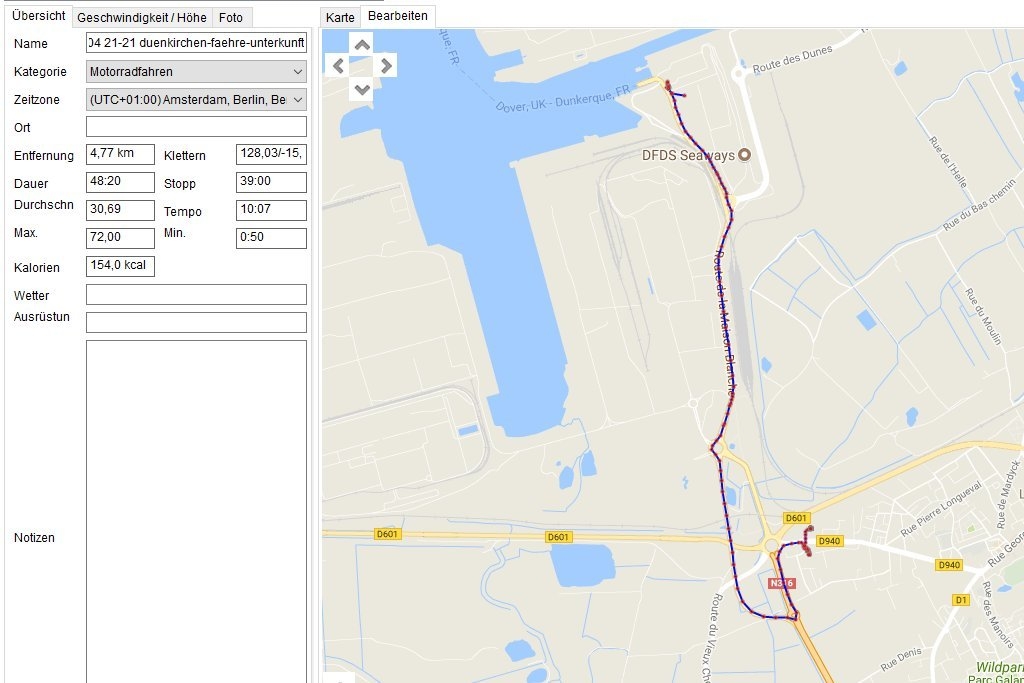Screen dimensions: 1024x683
Task: Pan the map down with arrow
Action: [x=362, y=88]
